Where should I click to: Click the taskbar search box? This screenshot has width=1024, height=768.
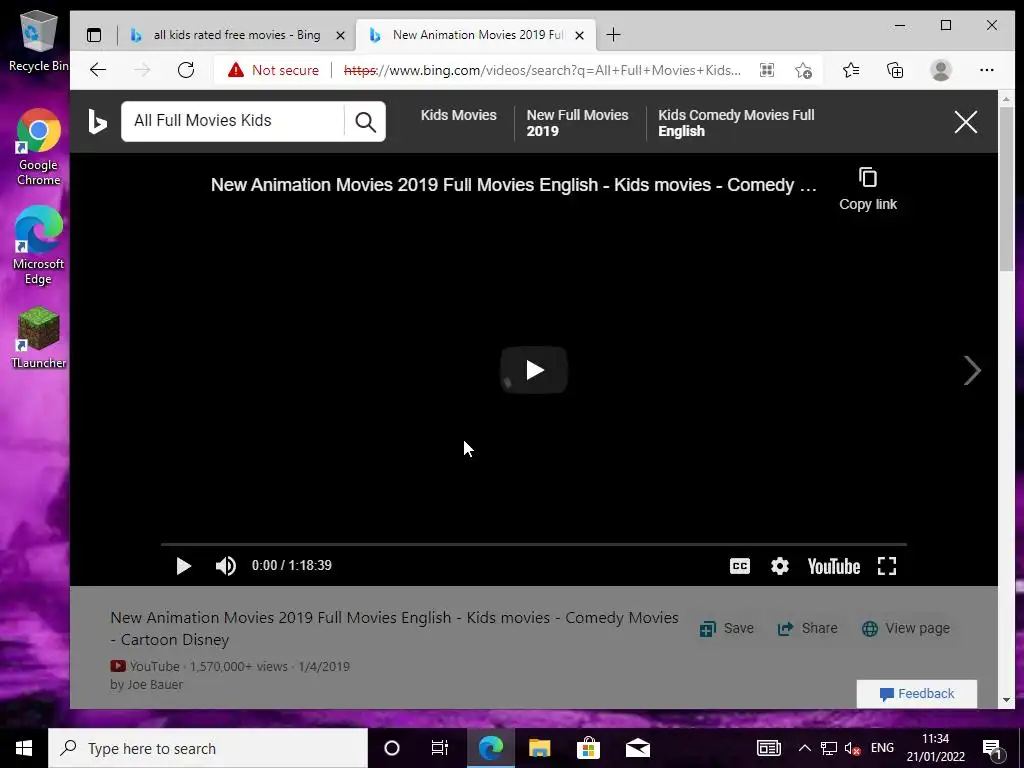[208, 748]
